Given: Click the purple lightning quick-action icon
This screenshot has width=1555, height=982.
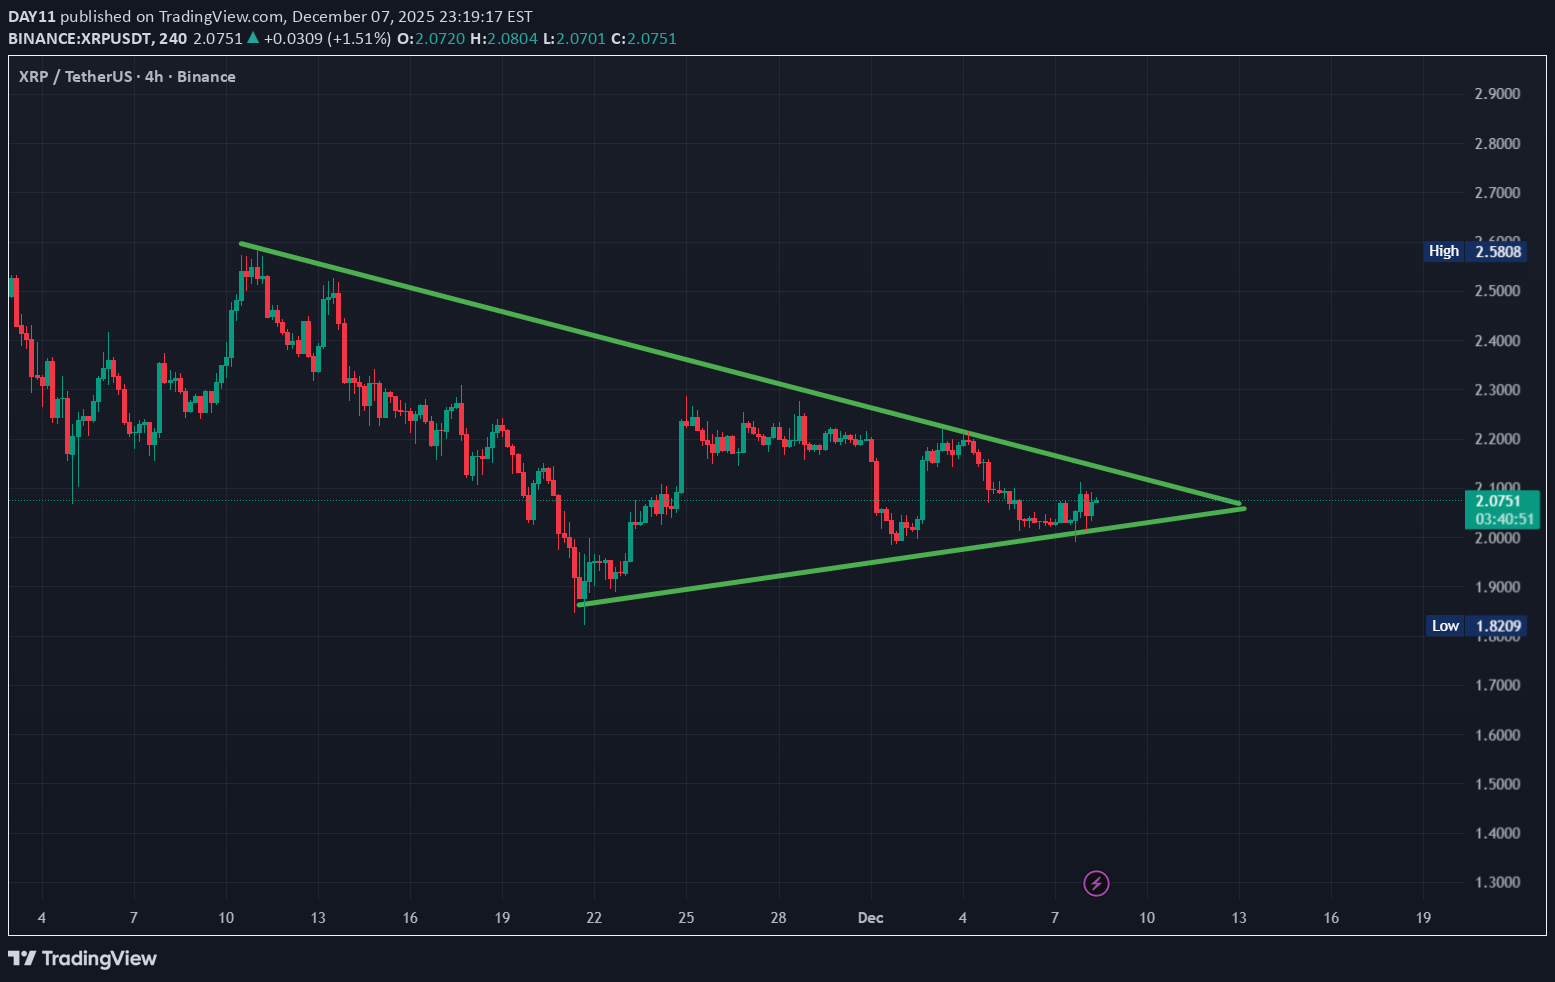Looking at the screenshot, I should point(1097,883).
